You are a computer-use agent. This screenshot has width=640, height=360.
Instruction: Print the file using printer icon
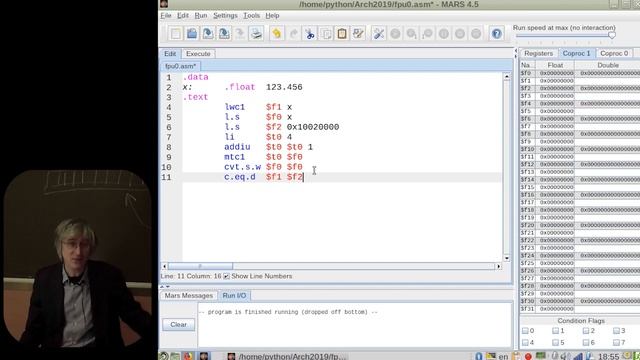[256, 33]
